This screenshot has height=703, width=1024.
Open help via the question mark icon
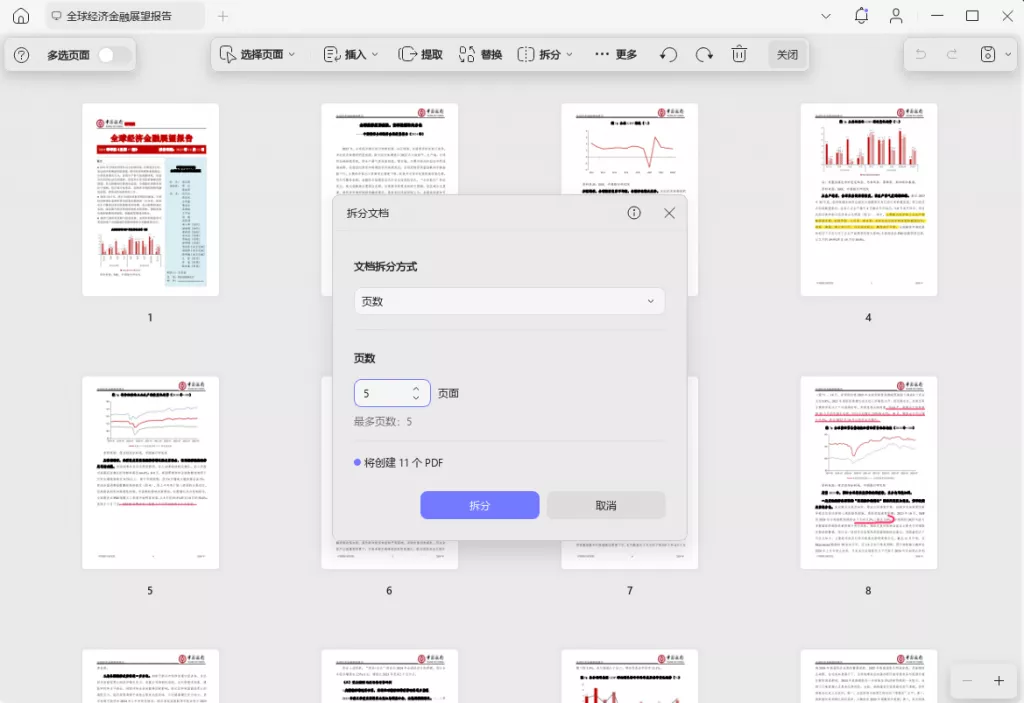(x=20, y=54)
